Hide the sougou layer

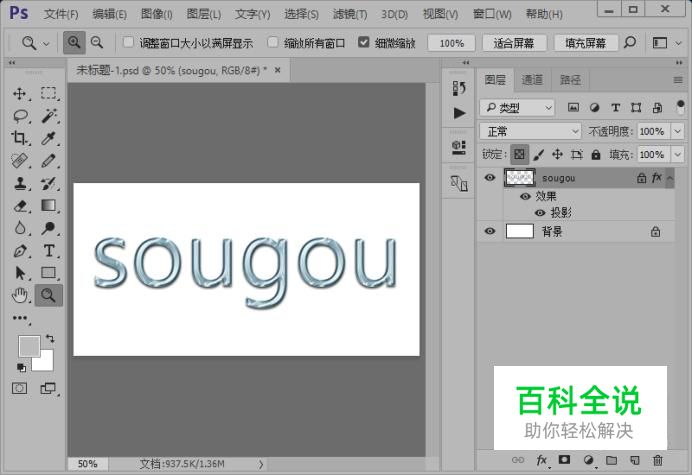coord(489,177)
